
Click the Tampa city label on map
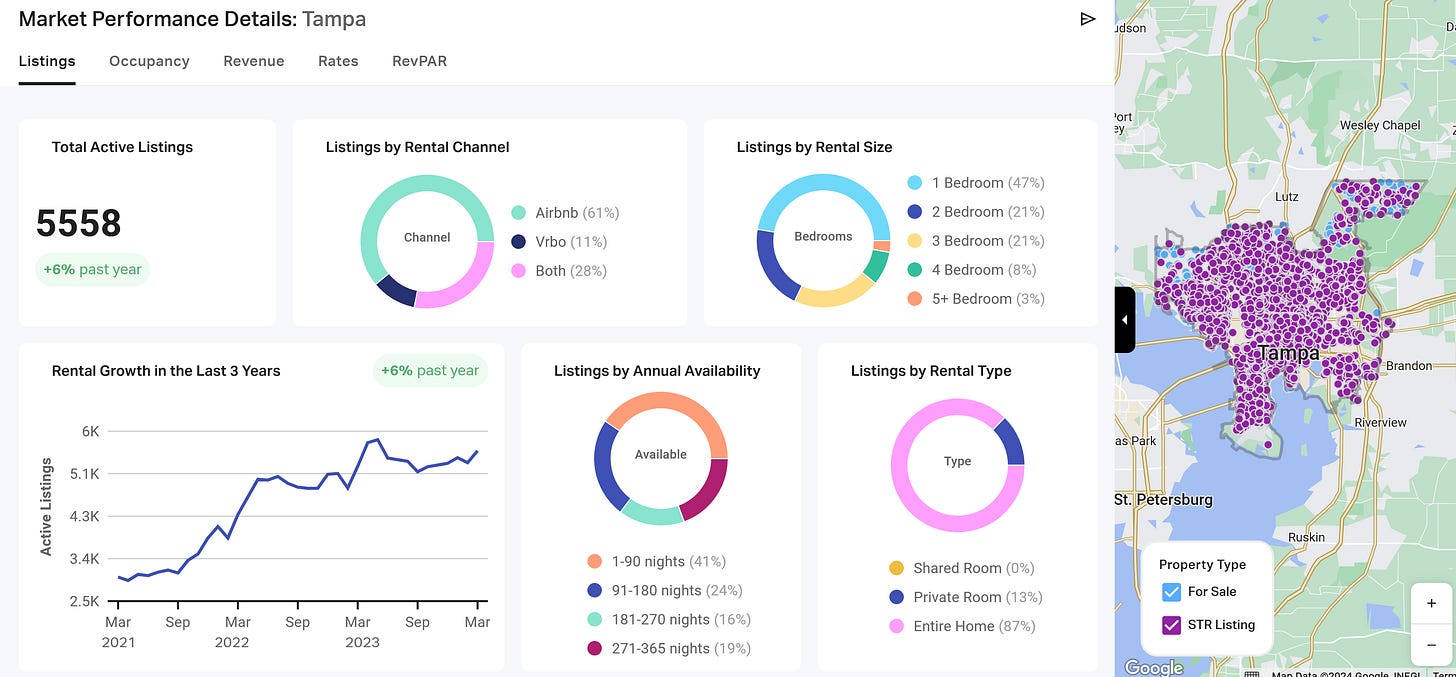(1287, 353)
